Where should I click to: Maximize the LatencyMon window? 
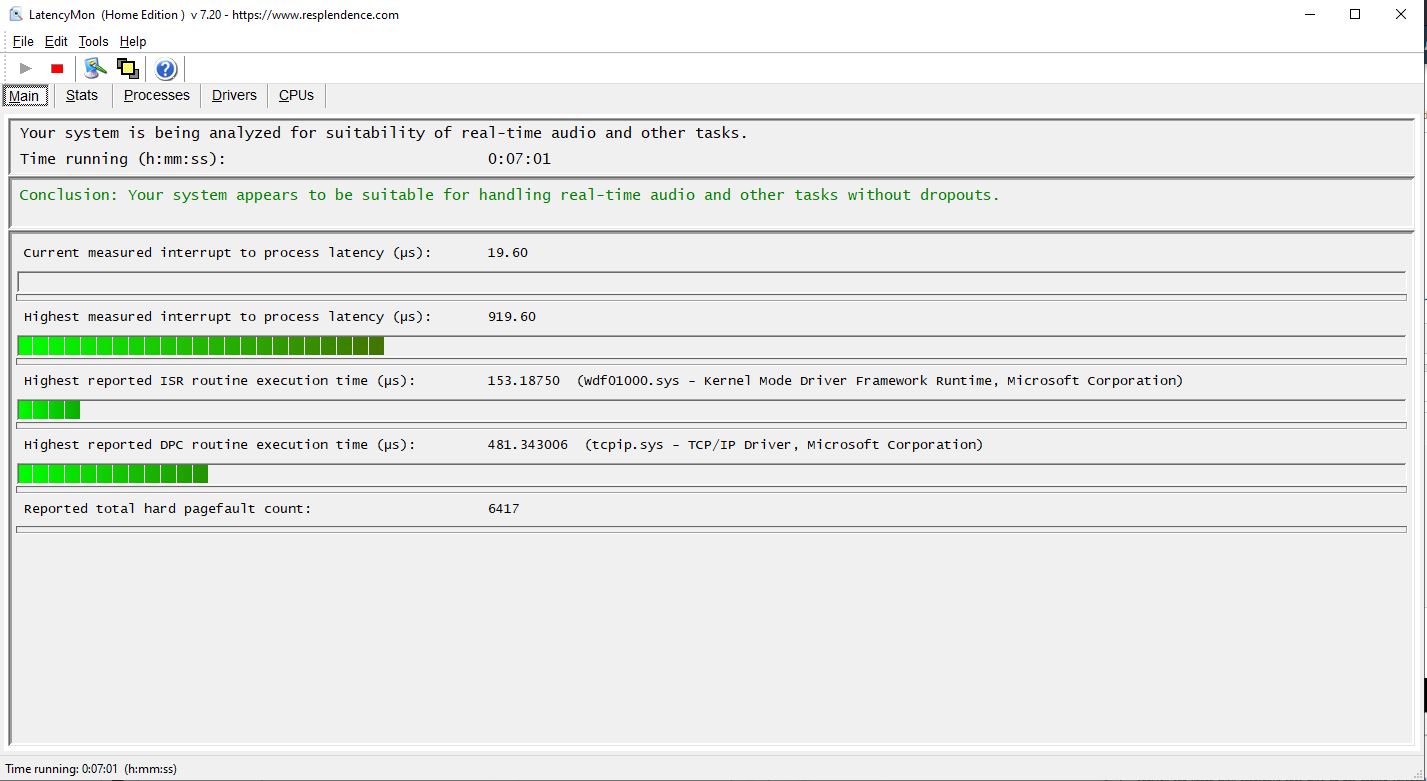[1355, 15]
